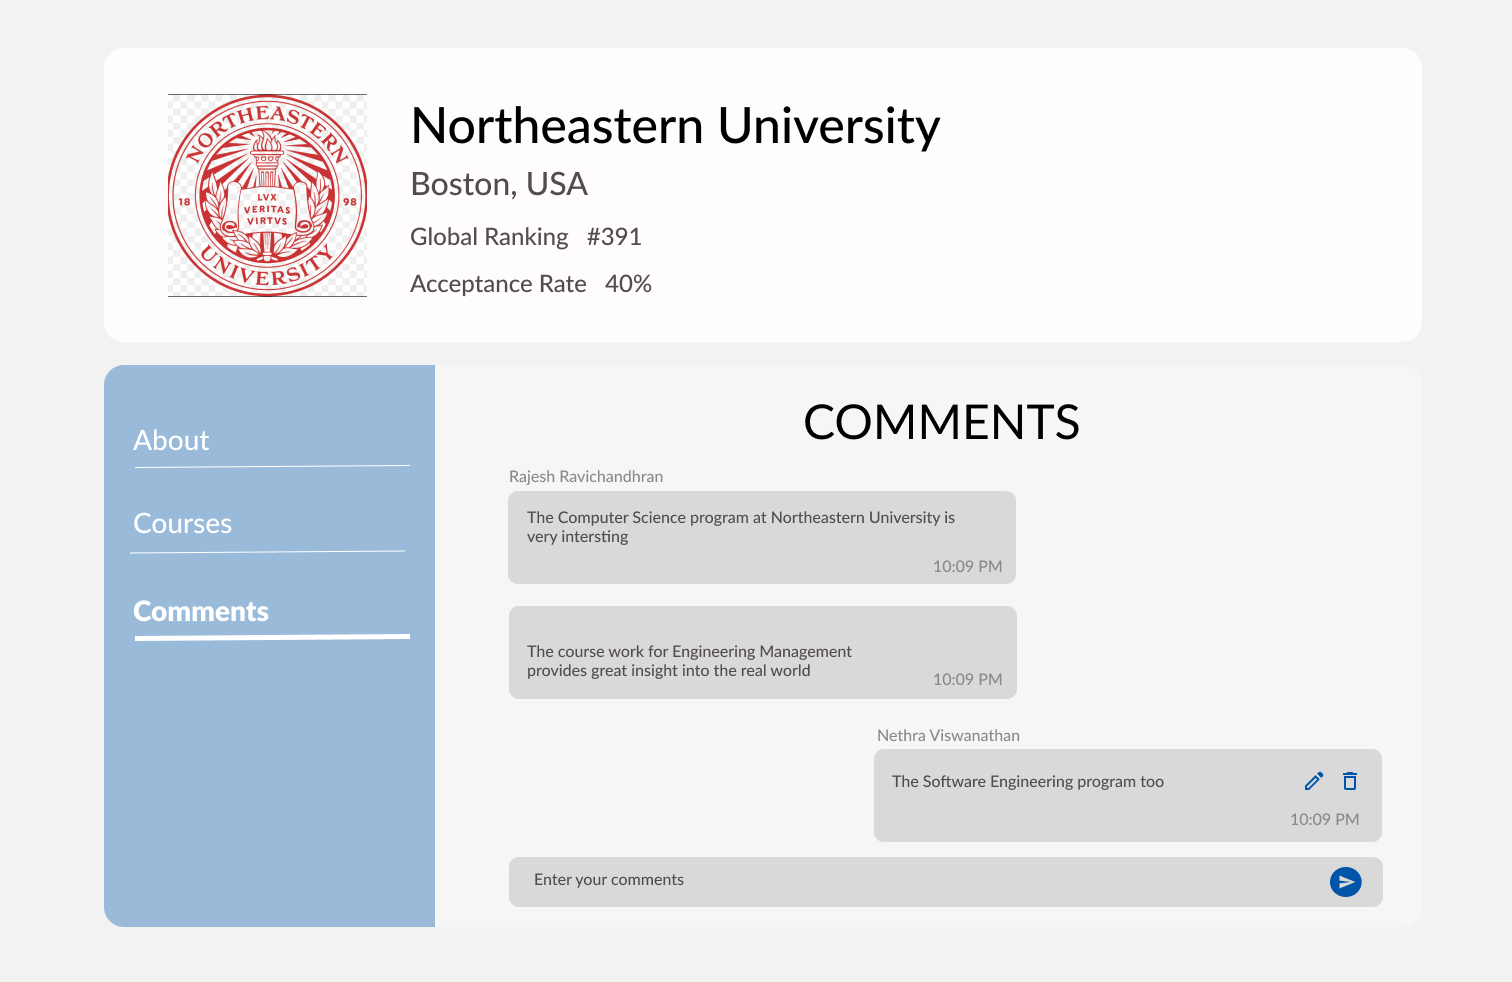Click the Northeastern University title text

pyautogui.click(x=674, y=125)
